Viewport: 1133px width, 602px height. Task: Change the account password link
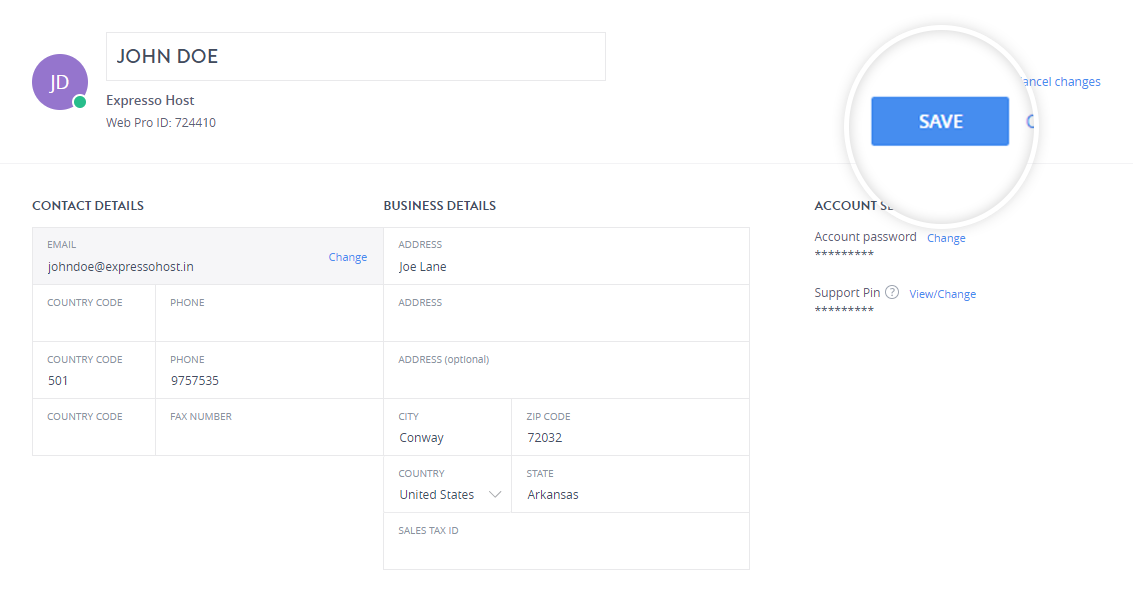tap(946, 238)
